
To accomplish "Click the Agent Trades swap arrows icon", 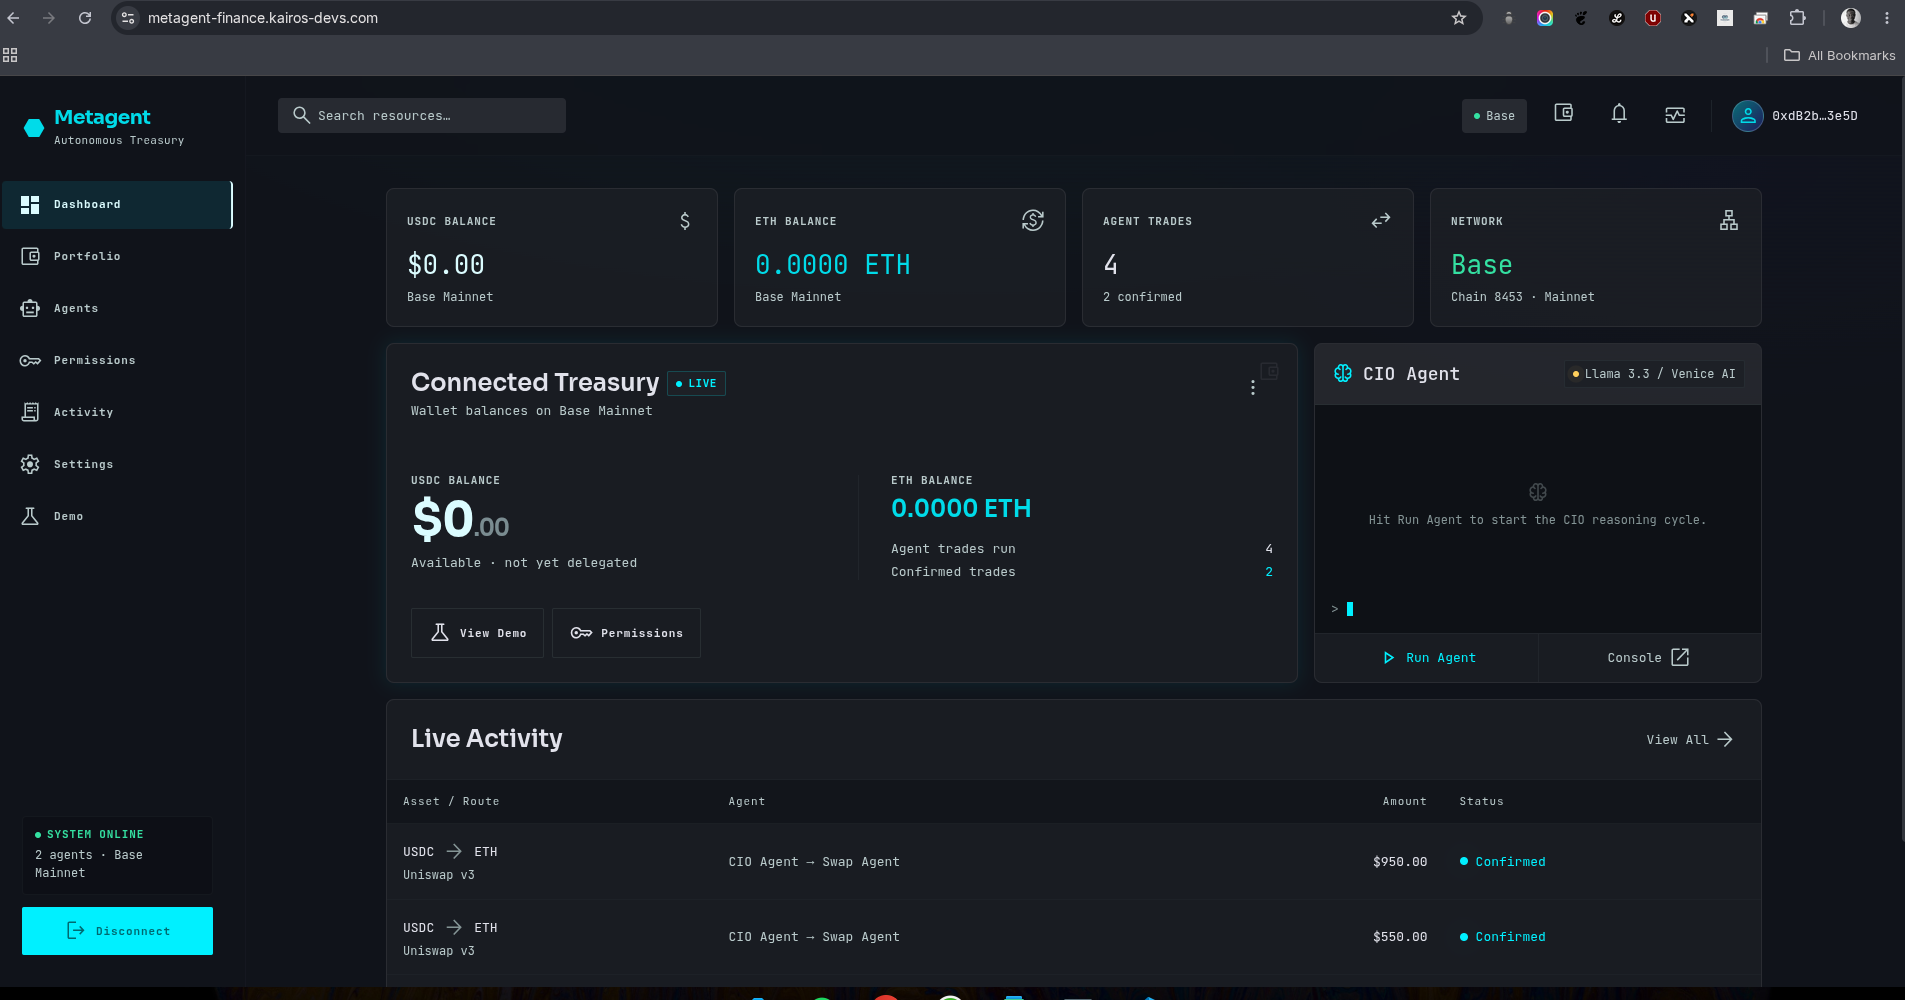I will 1381,220.
